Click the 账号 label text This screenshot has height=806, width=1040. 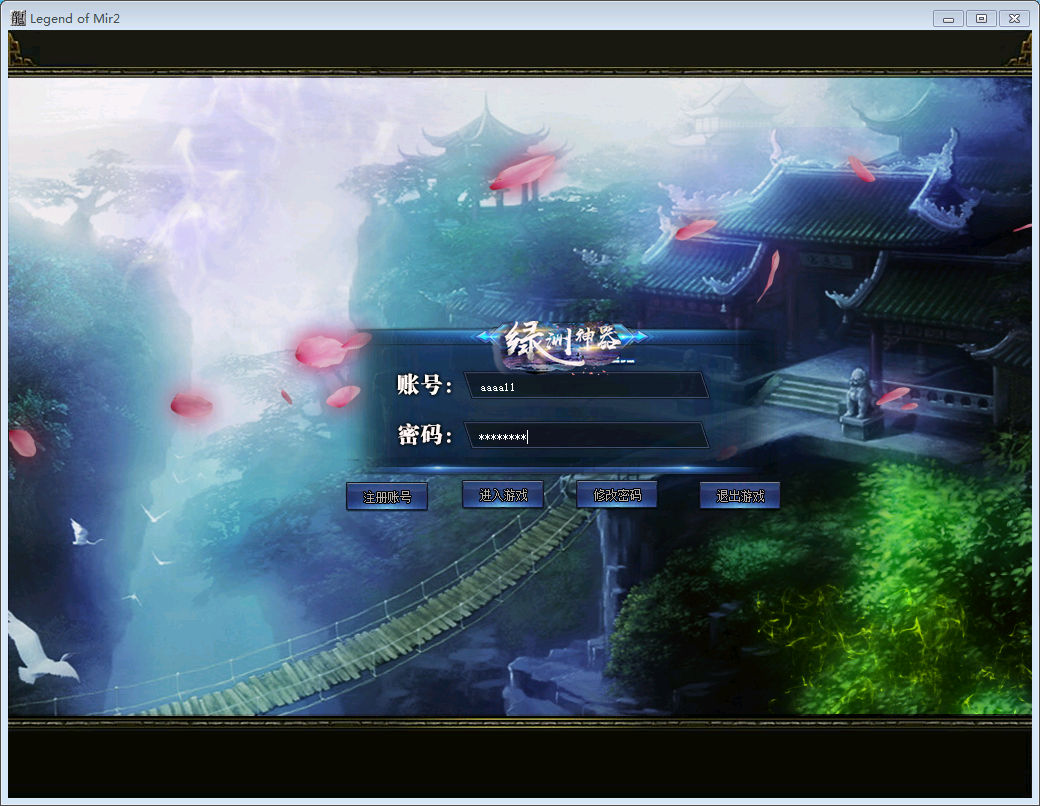424,385
